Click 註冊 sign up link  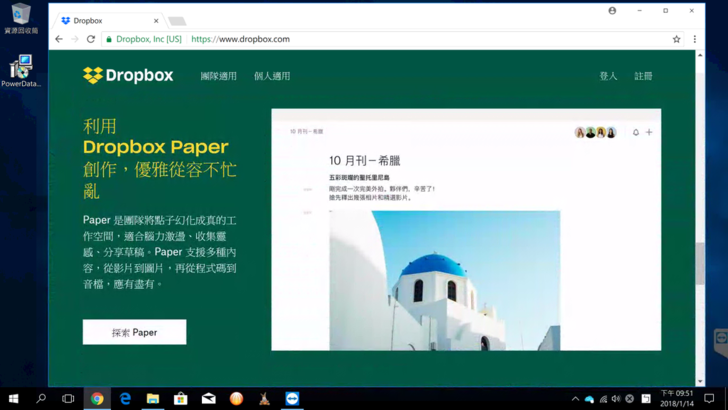pos(644,76)
